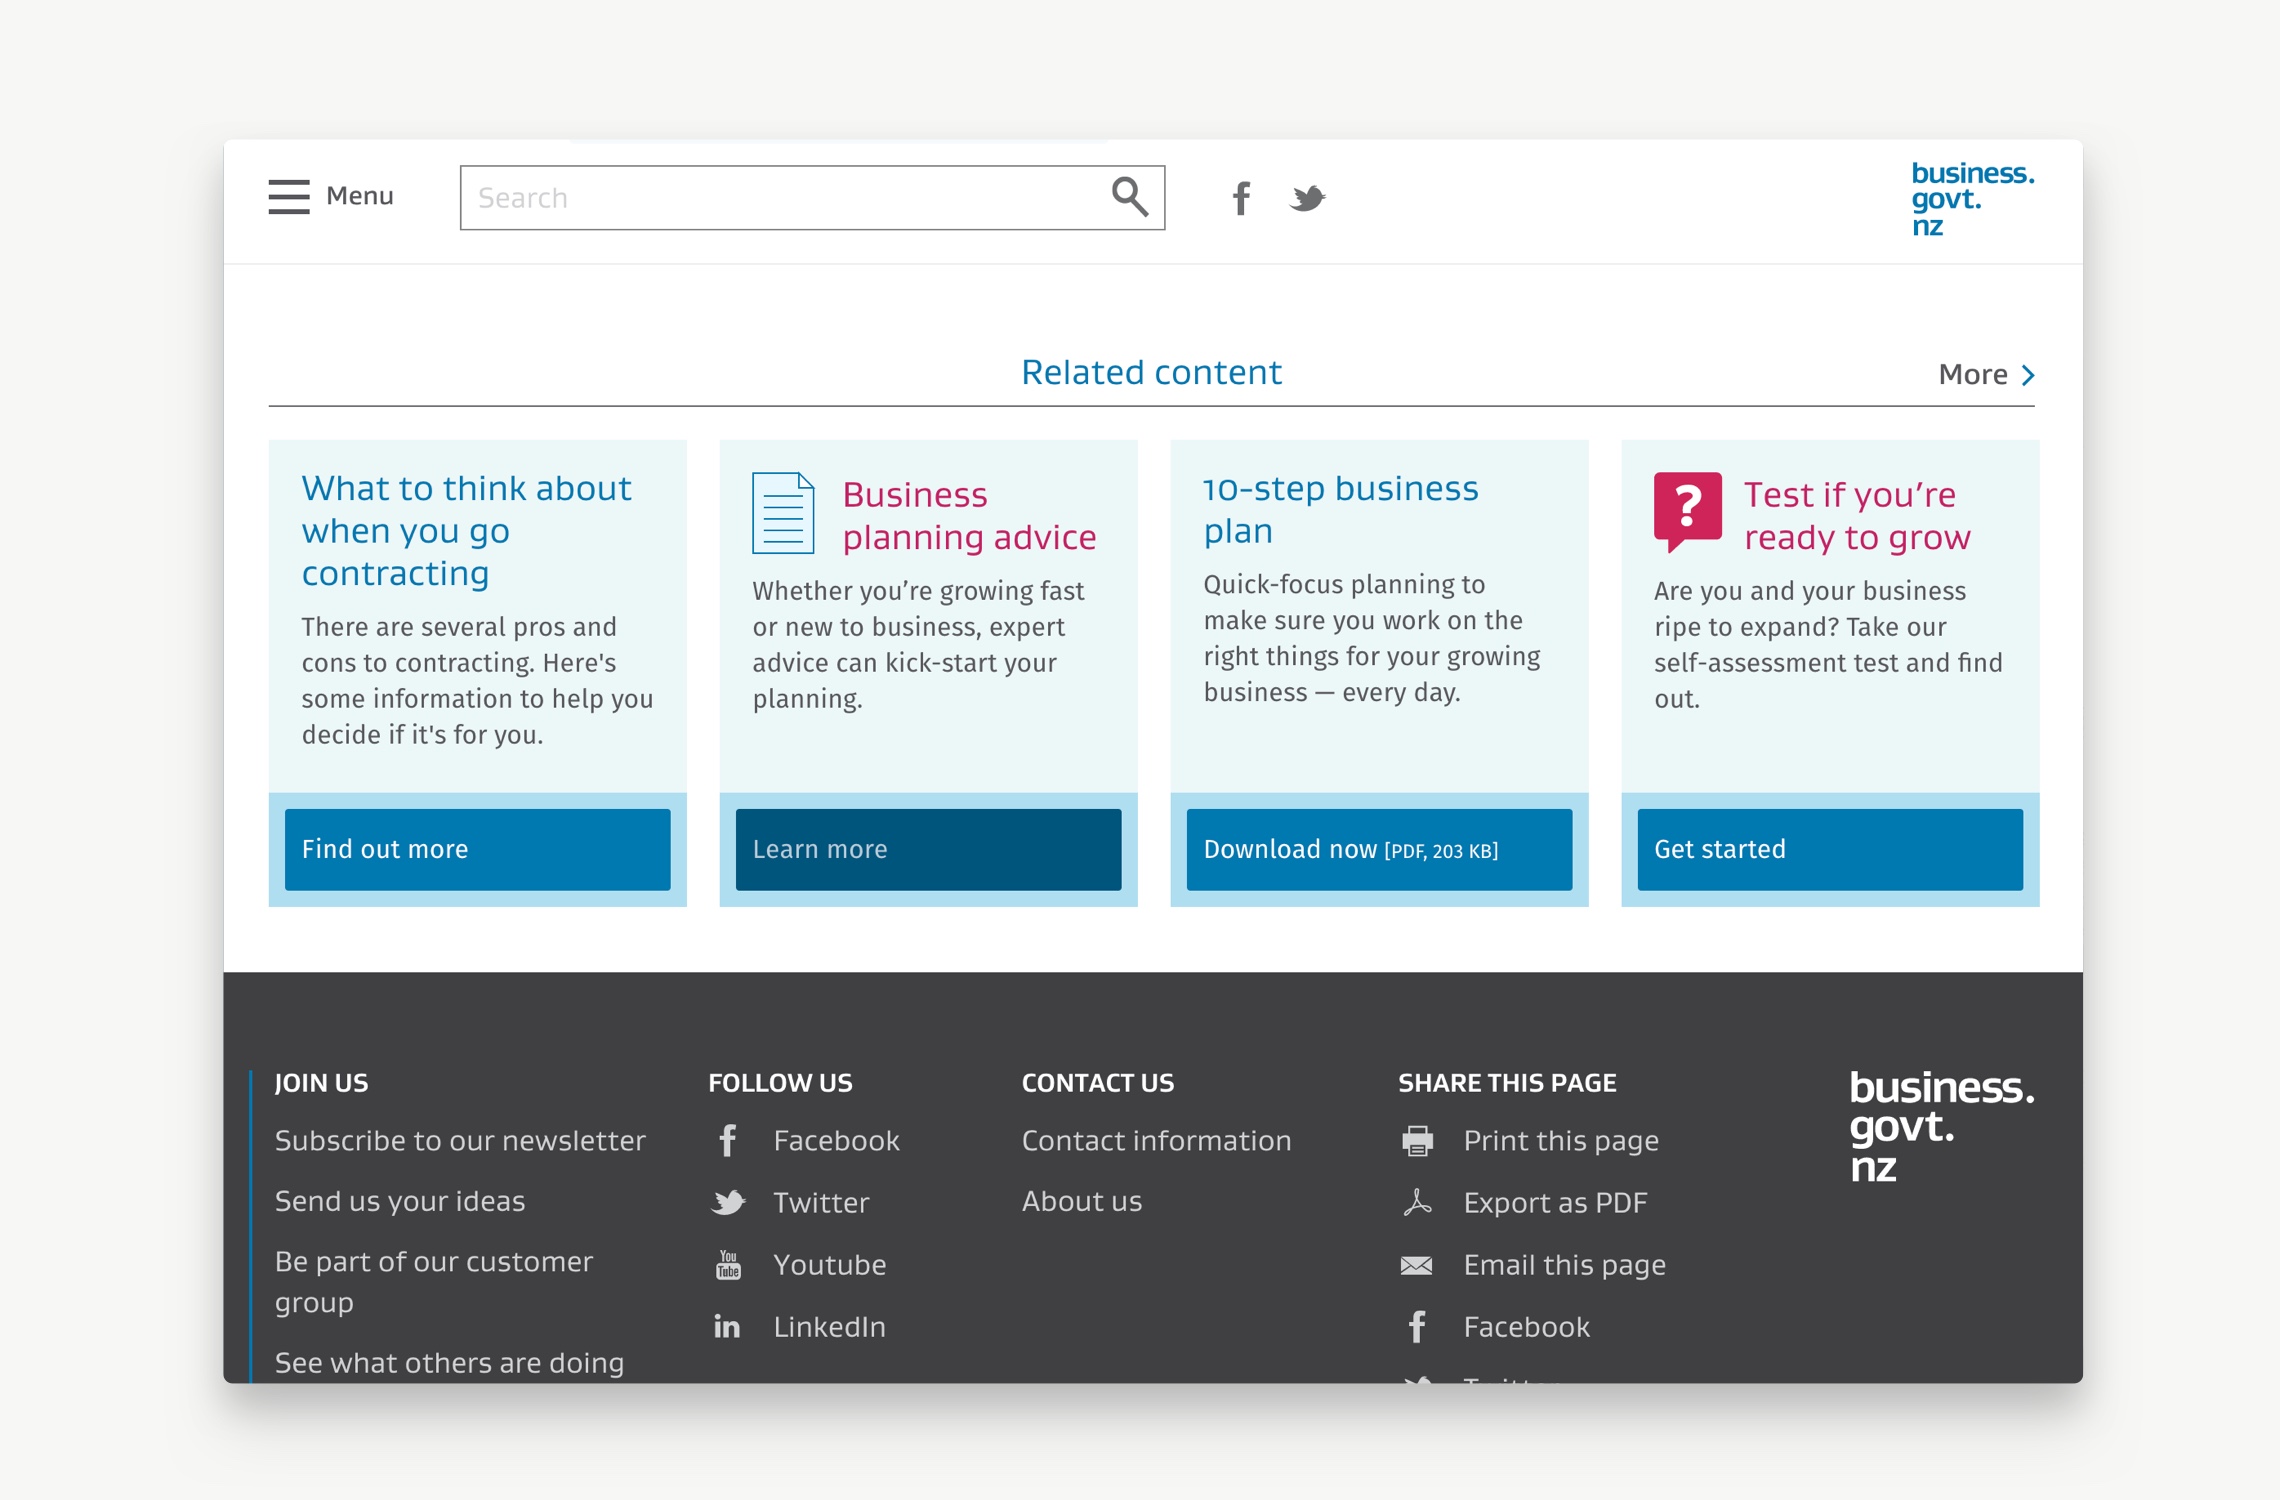
Task: Click the Learn more button
Action: click(927, 849)
